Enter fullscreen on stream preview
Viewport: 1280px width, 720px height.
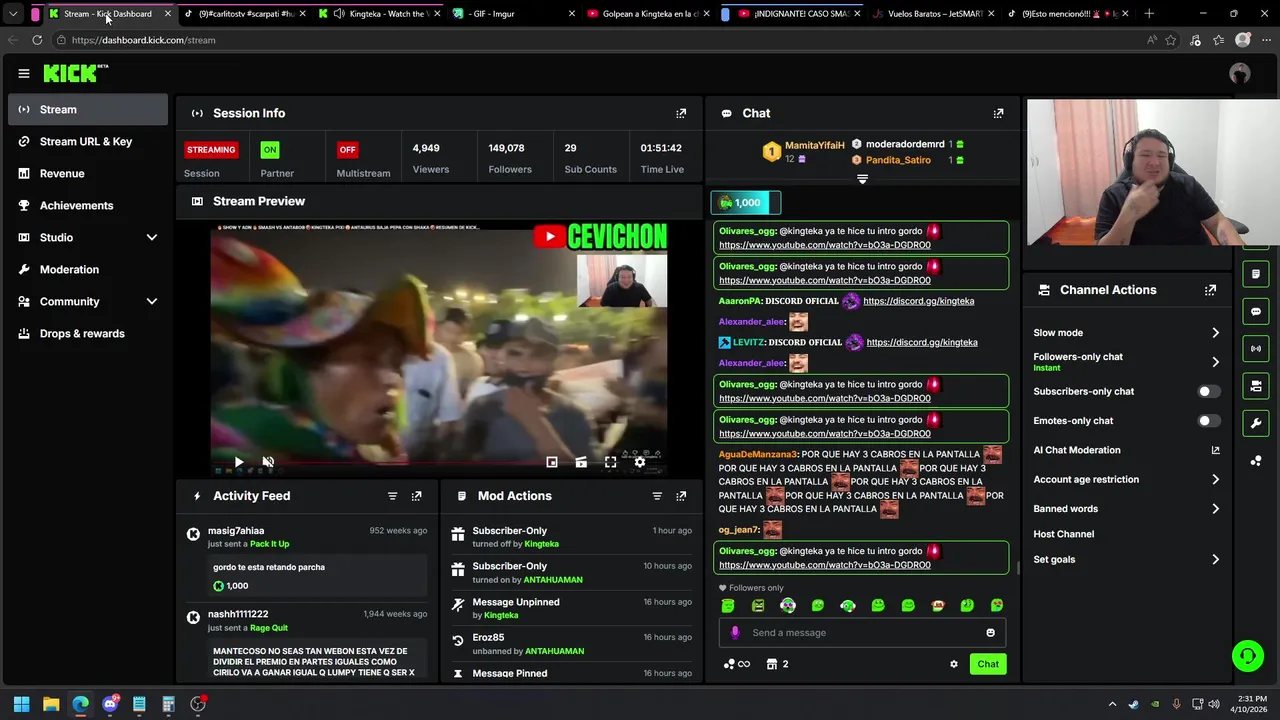tap(610, 462)
